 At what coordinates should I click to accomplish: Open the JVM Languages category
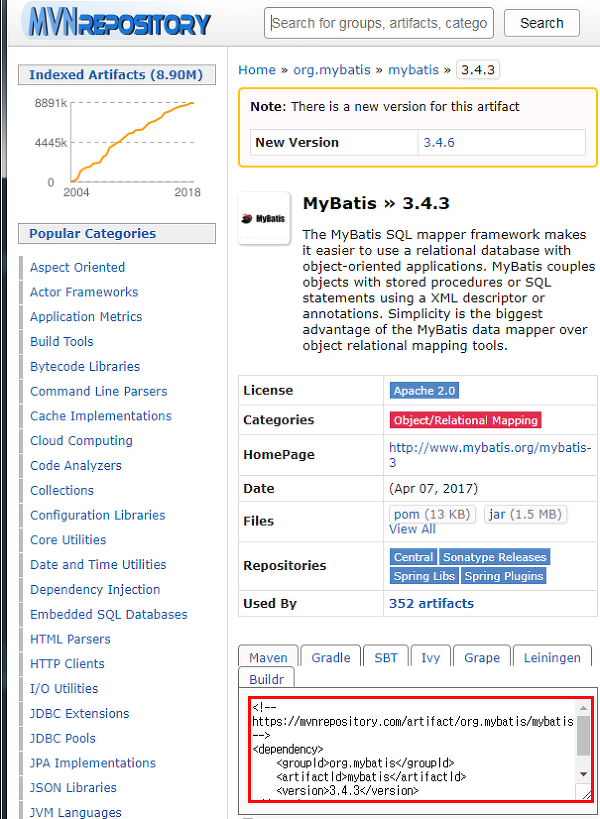tap(76, 813)
